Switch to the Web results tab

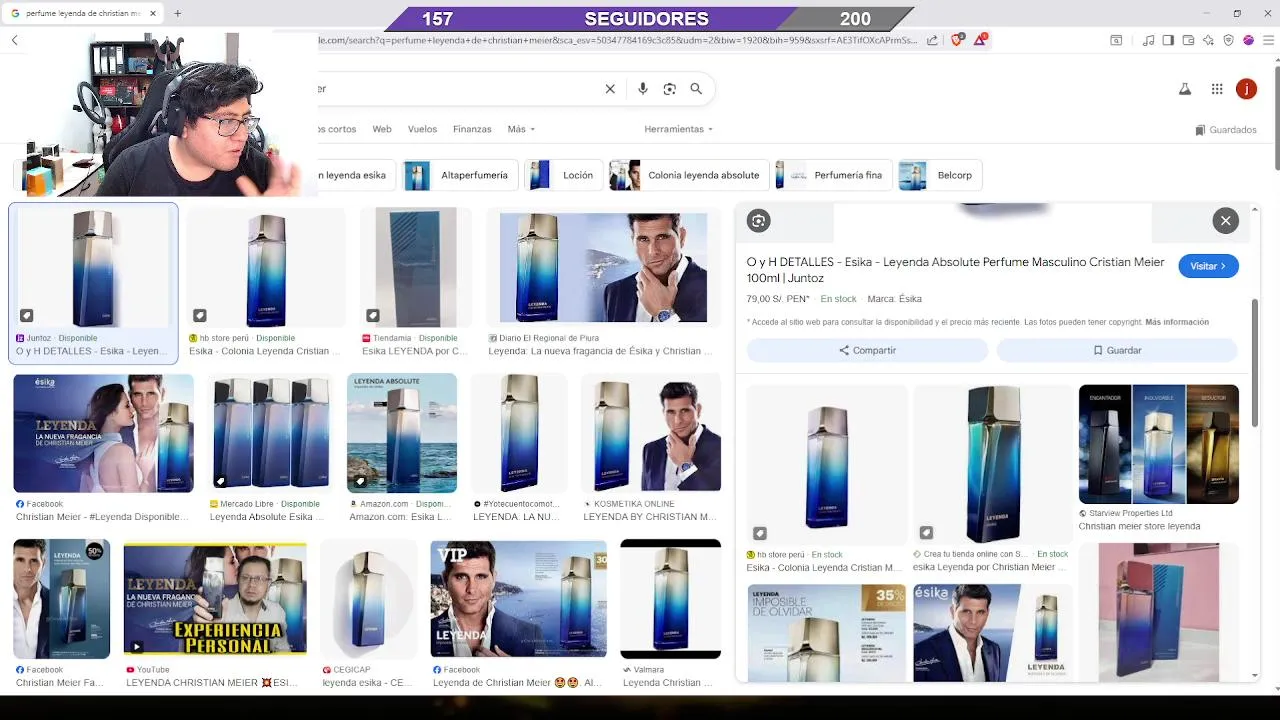[382, 129]
